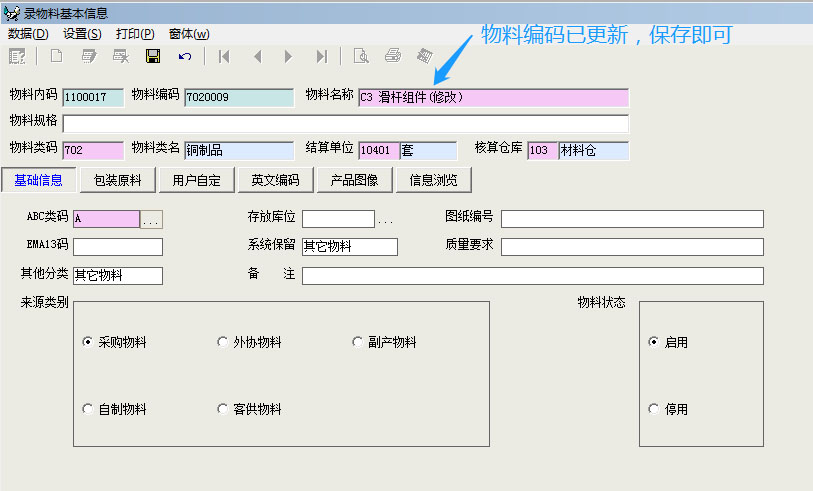This screenshot has height=491, width=813.
Task: Click the new blank record icon
Action: coord(56,56)
